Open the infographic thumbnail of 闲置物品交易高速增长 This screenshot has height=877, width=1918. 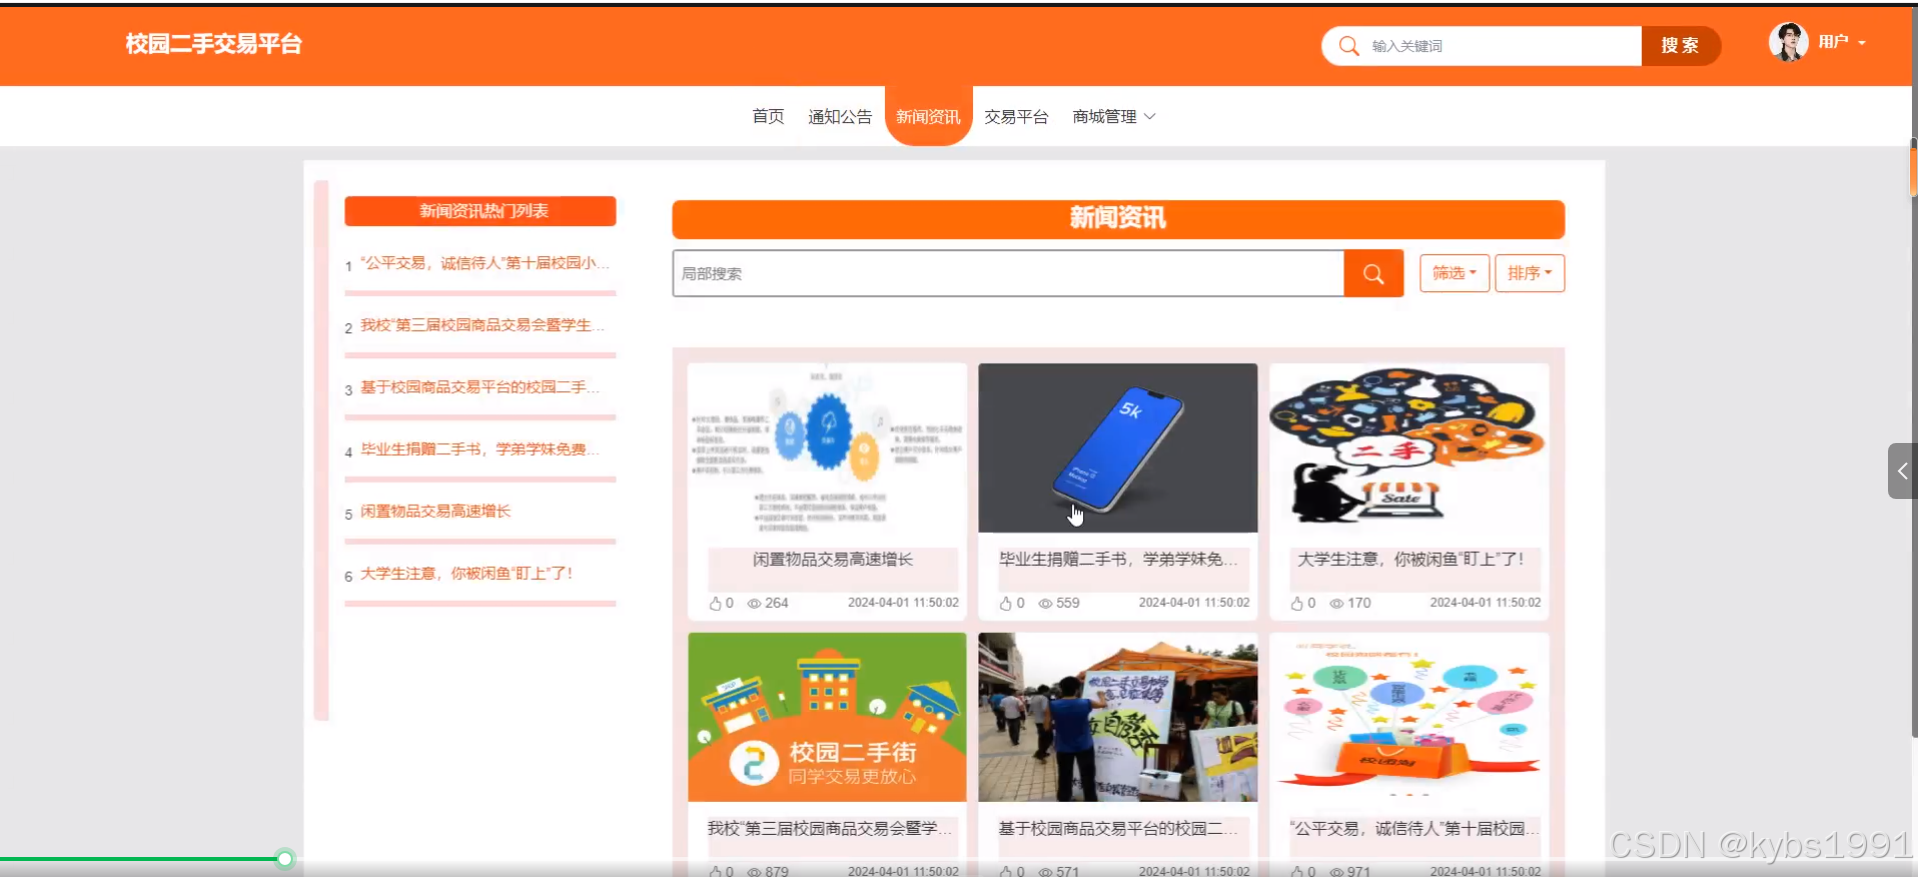827,448
